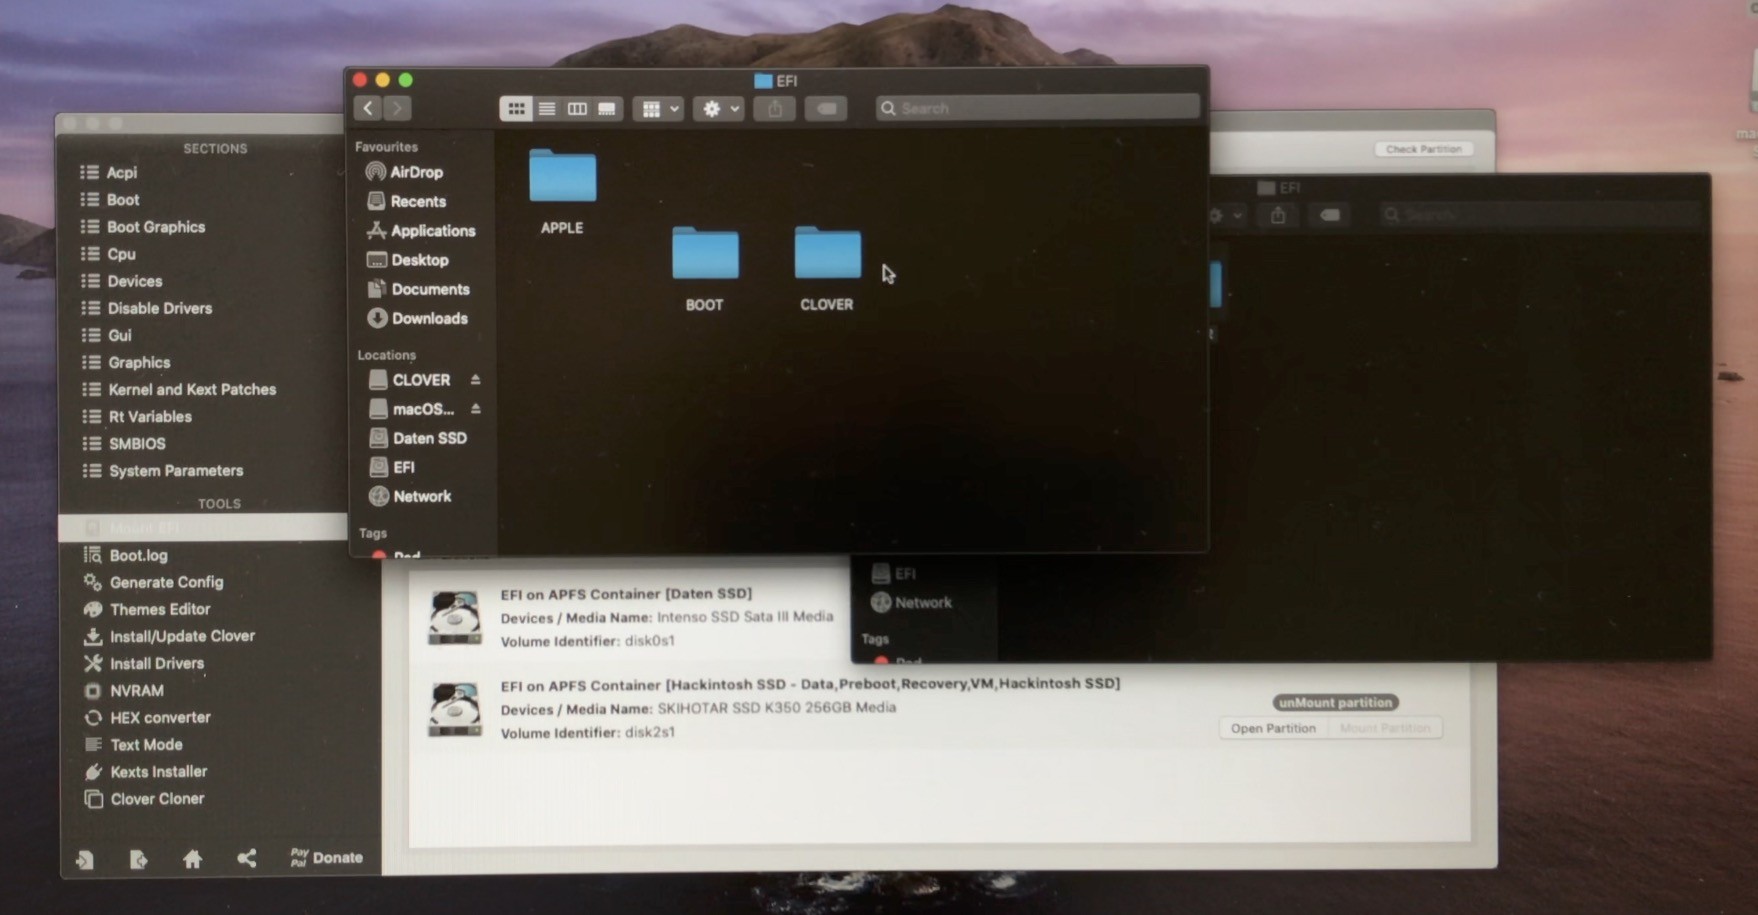Switch to icon view in front Finder

tap(516, 108)
